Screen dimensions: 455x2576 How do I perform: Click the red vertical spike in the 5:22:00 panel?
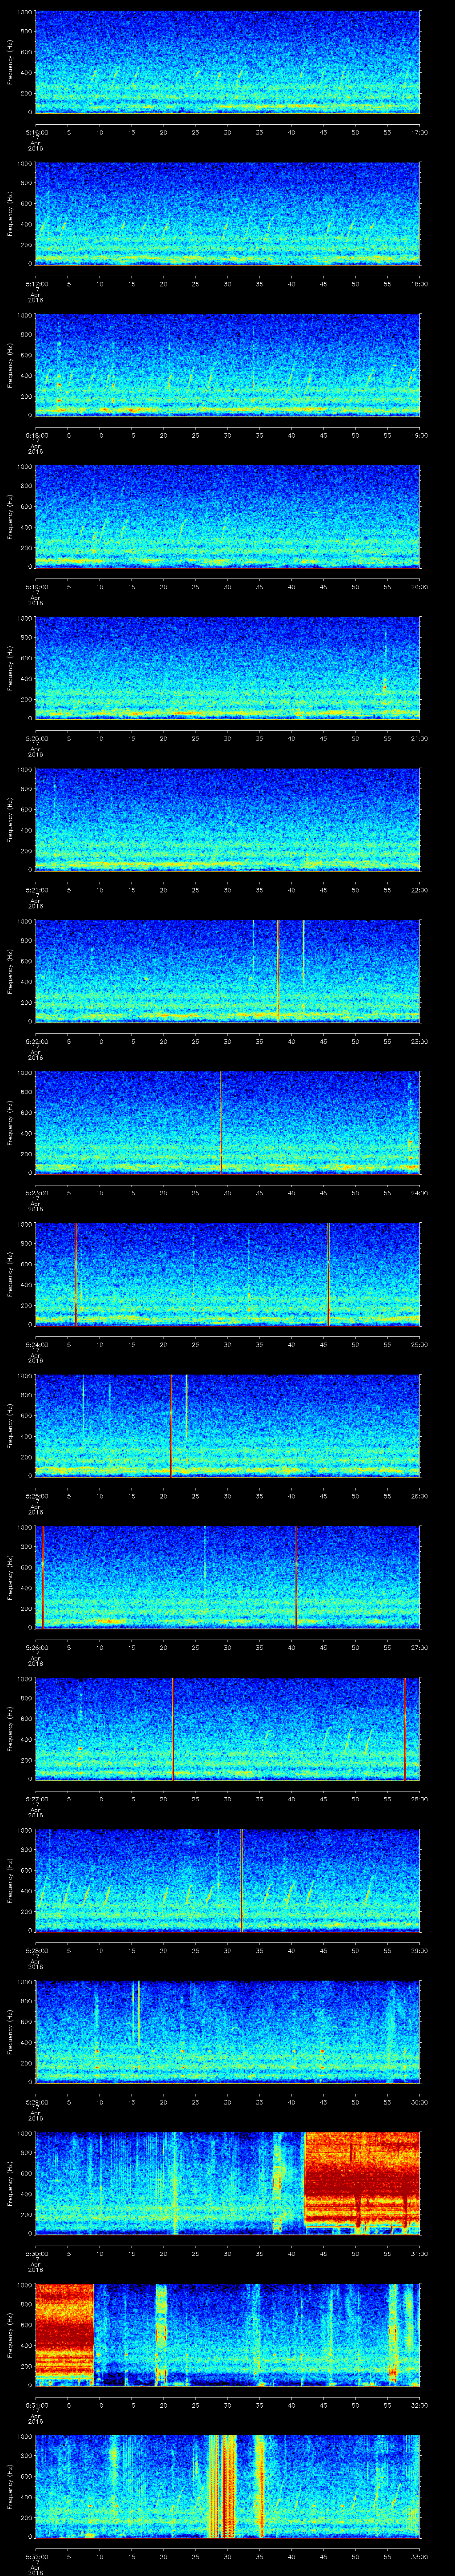point(278,972)
